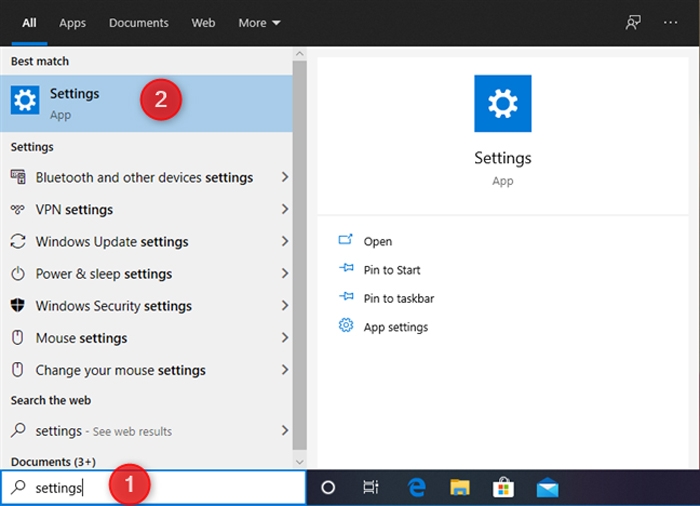Switch to the Apps tab
Viewport: 700px width, 506px height.
pos(73,23)
